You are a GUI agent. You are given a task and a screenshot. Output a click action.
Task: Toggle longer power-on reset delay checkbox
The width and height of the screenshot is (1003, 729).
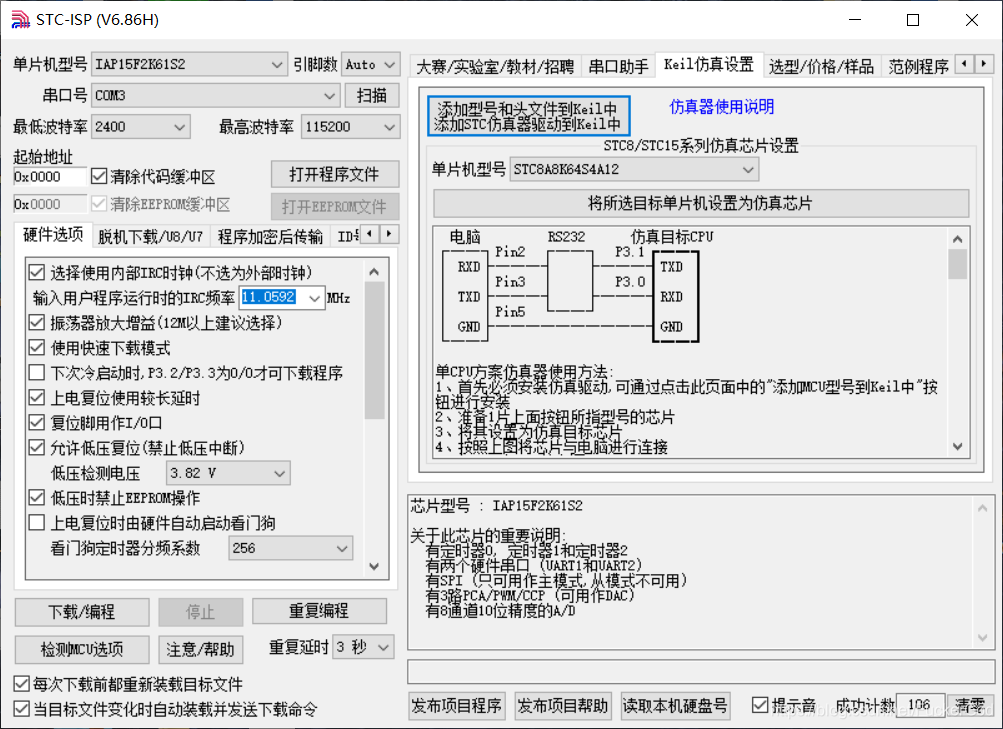click(36, 397)
